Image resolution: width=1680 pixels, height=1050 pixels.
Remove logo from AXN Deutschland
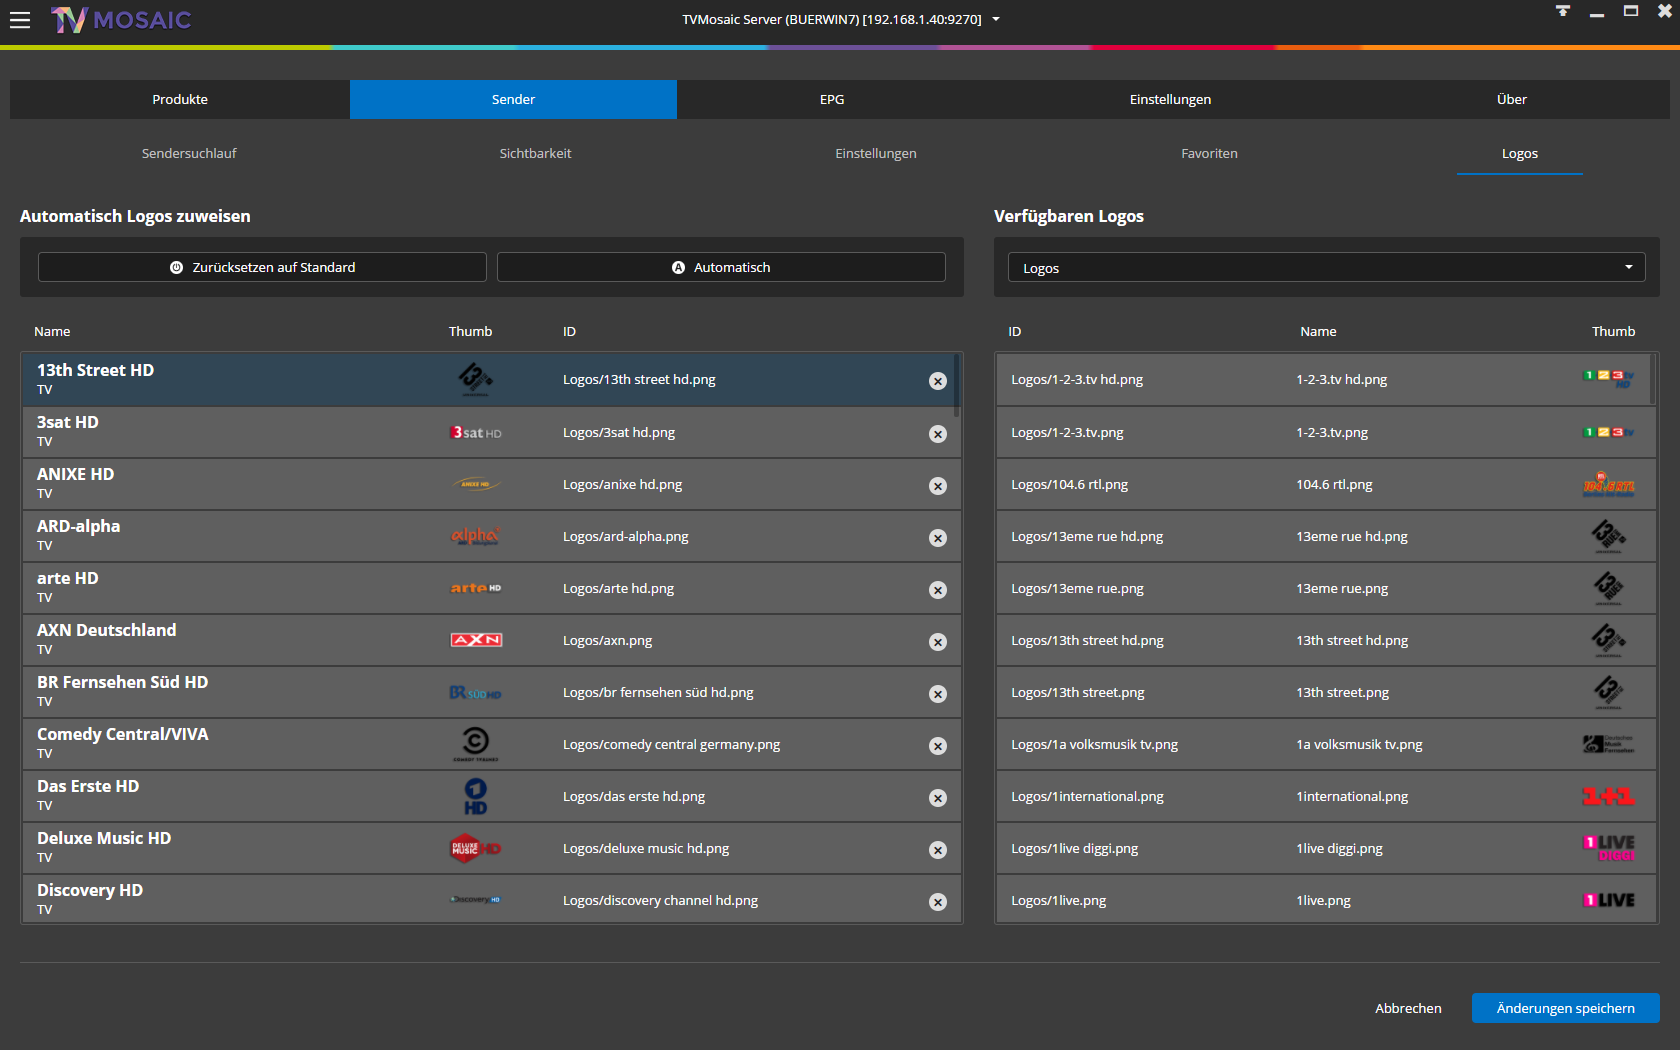click(938, 642)
